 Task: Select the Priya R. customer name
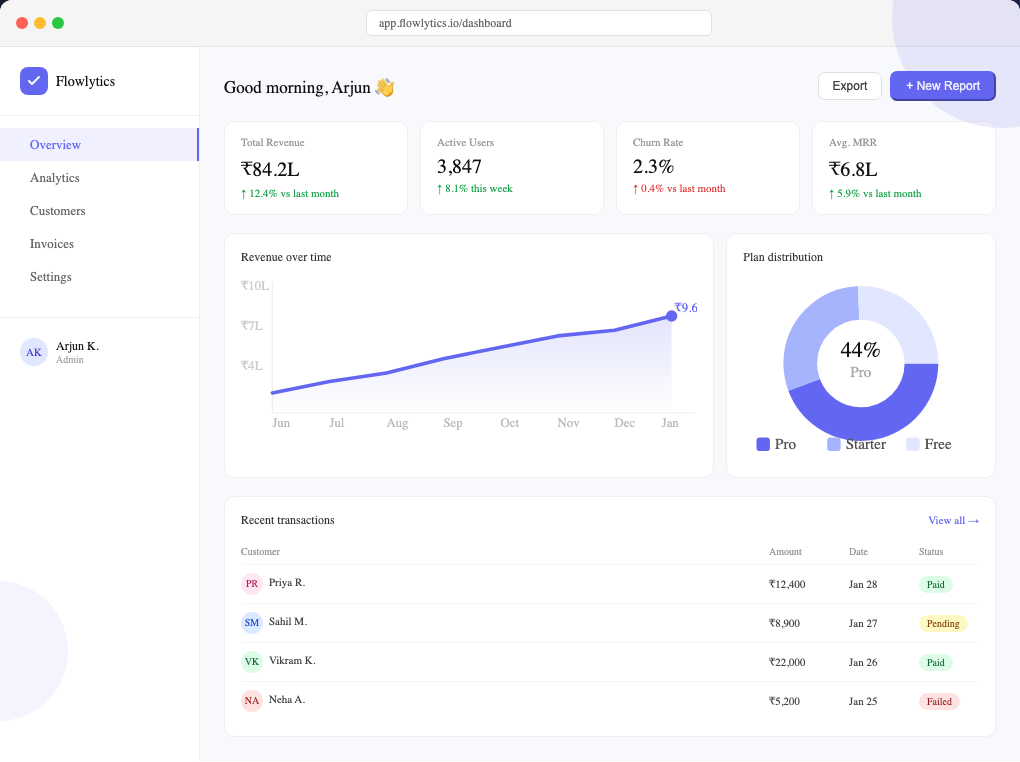[287, 582]
